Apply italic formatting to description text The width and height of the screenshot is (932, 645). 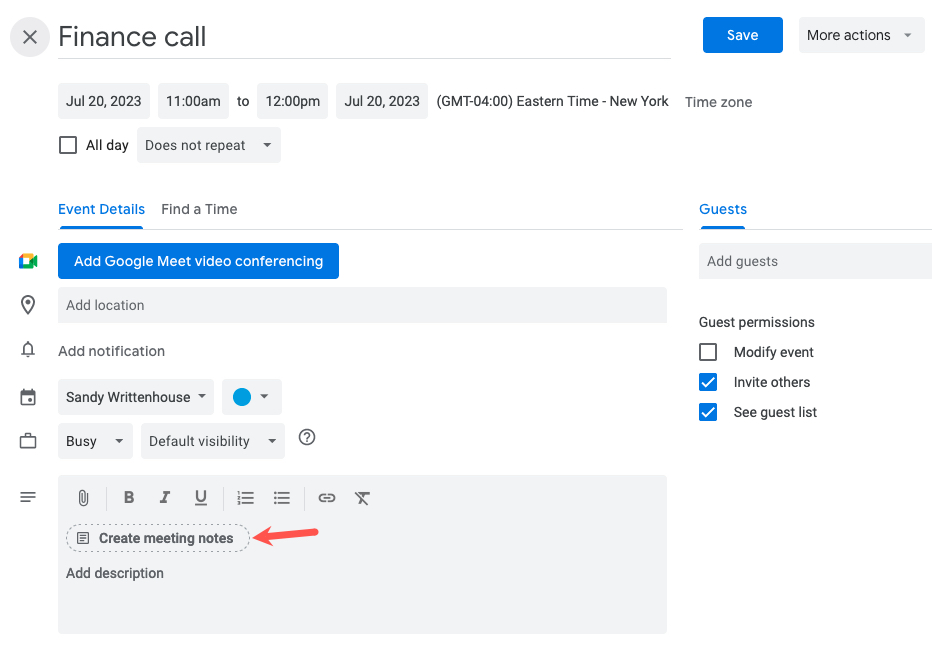[x=164, y=497]
